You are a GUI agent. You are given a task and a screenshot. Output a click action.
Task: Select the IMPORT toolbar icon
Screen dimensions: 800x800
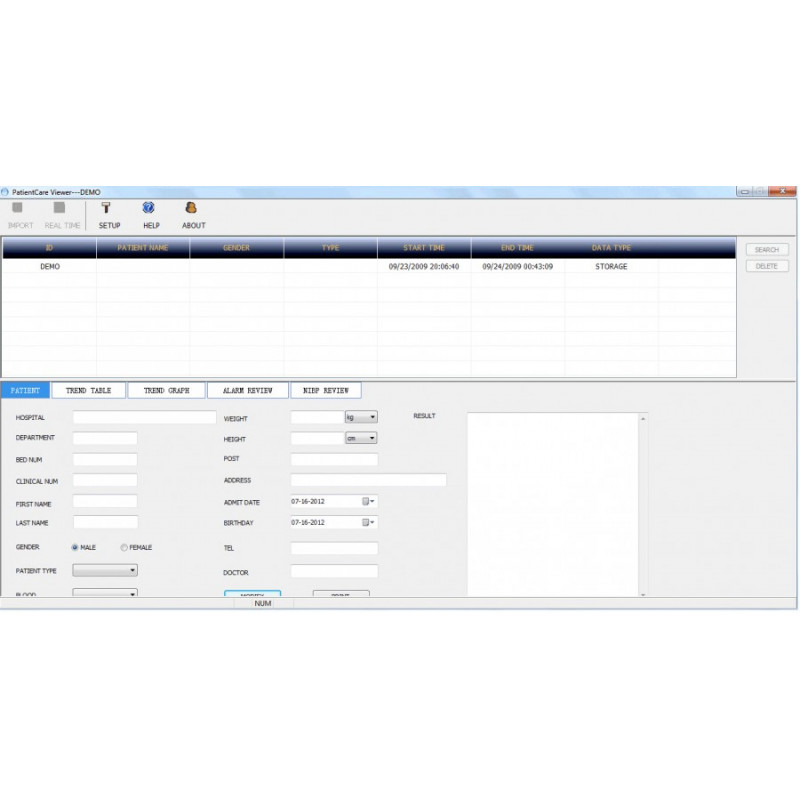tap(18, 212)
